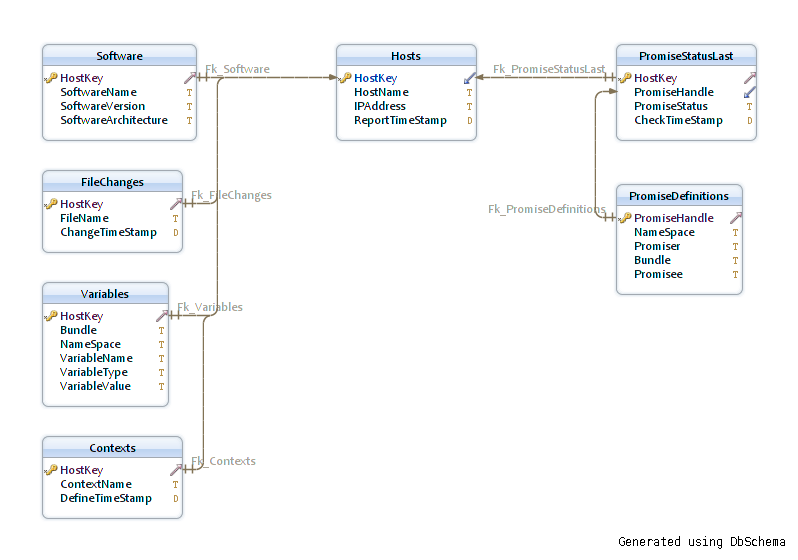Select the Variables table header
The height and width of the screenshot is (560, 798).
click(105, 294)
